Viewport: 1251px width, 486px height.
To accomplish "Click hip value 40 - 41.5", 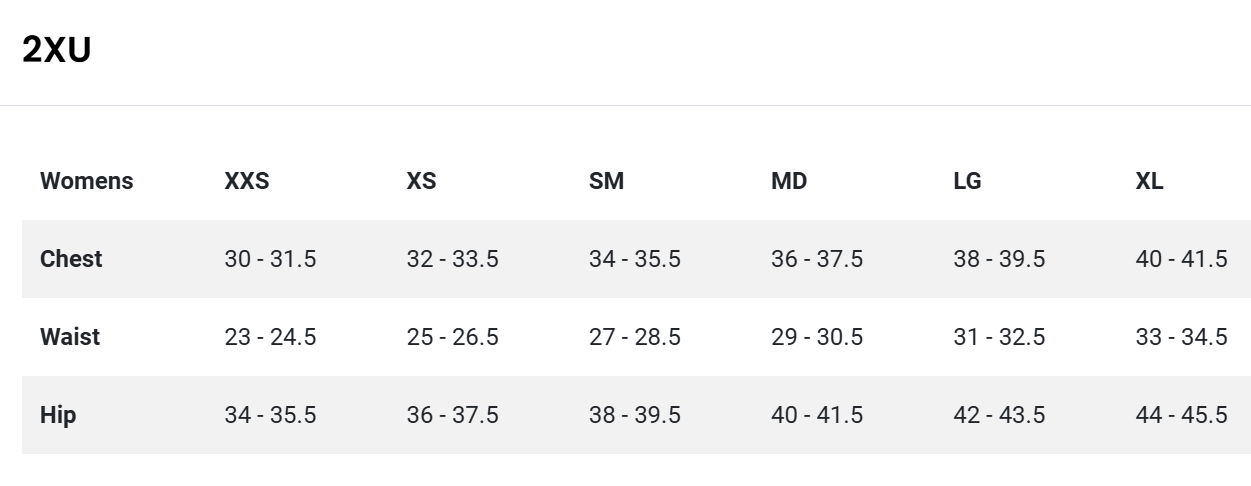I will (817, 415).
